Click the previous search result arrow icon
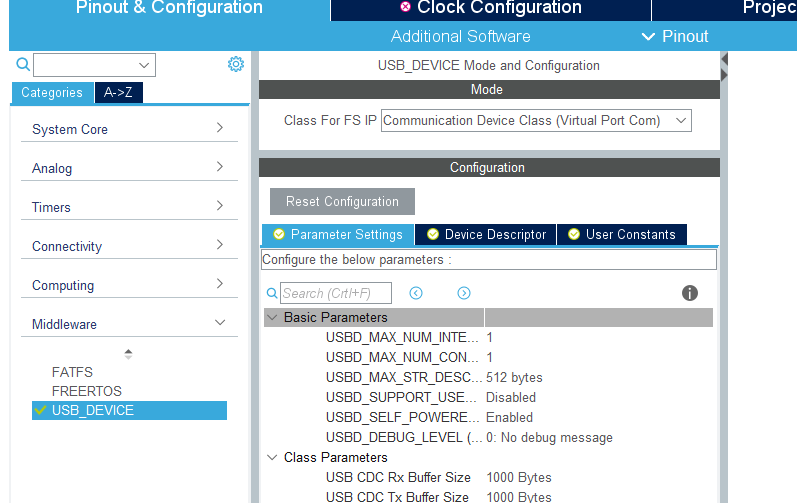This screenshot has width=797, height=503. click(416, 293)
